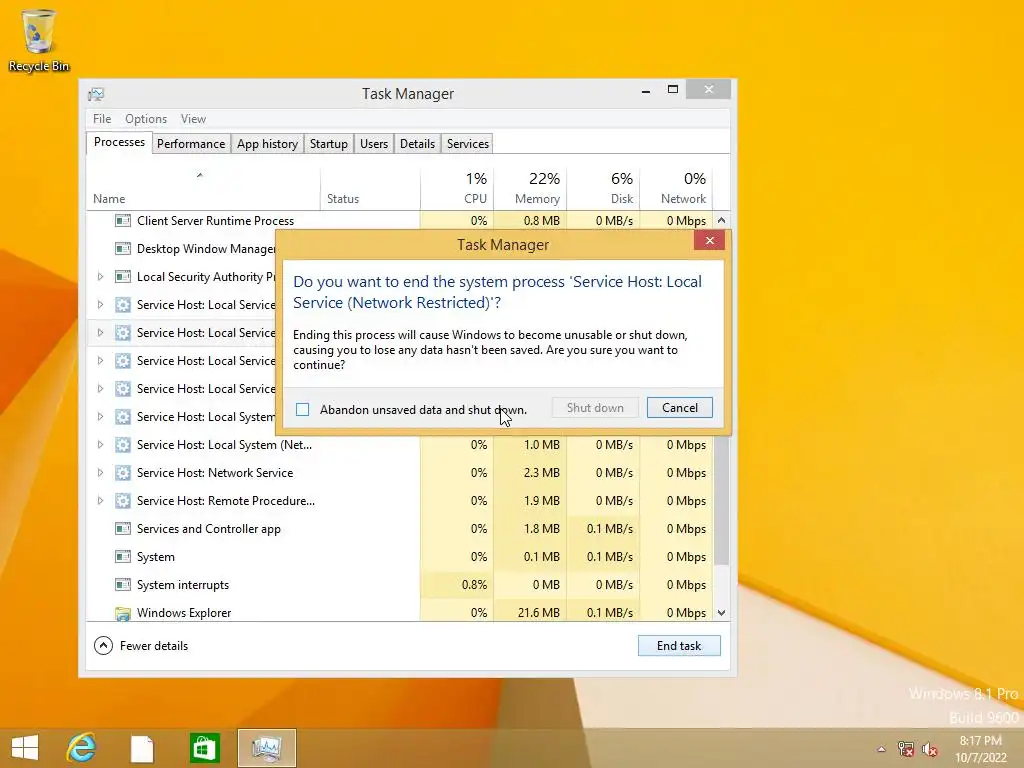Switch to the Startup tab
This screenshot has height=768, width=1024.
coord(328,144)
